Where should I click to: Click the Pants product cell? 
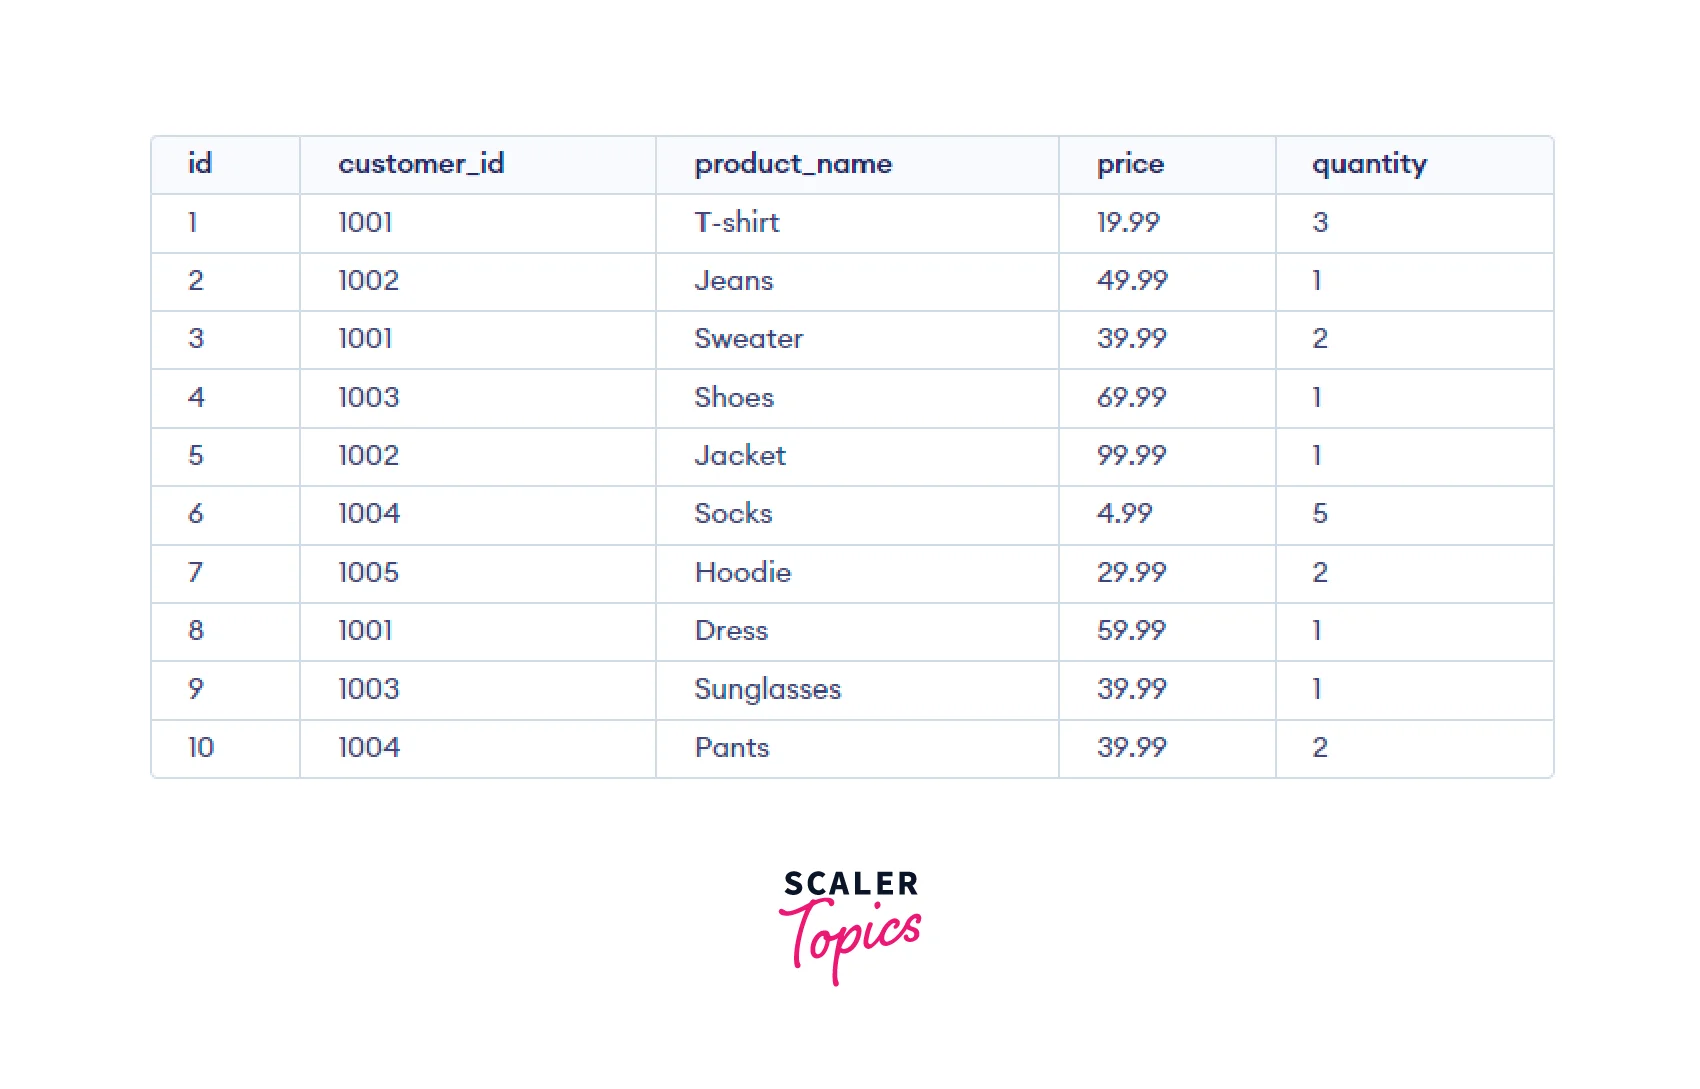732,748
